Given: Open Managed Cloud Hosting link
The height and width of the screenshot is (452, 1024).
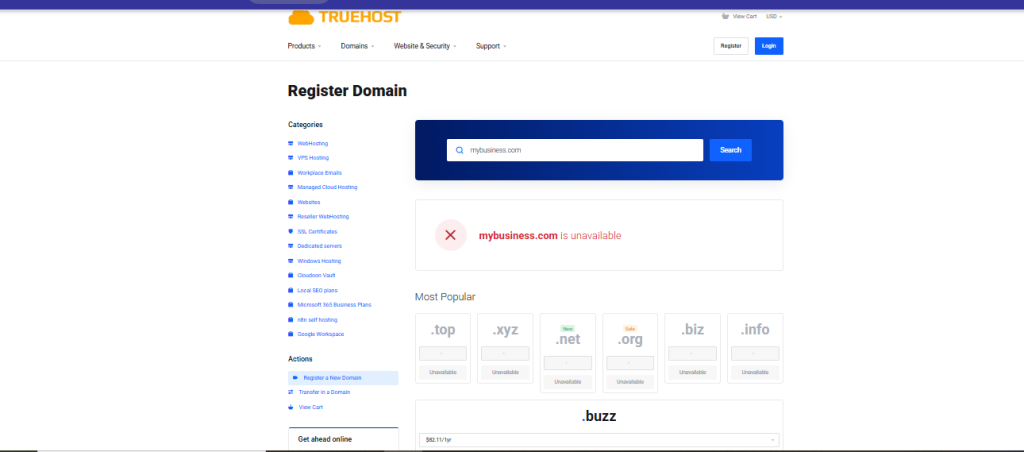Looking at the screenshot, I should coord(327,187).
